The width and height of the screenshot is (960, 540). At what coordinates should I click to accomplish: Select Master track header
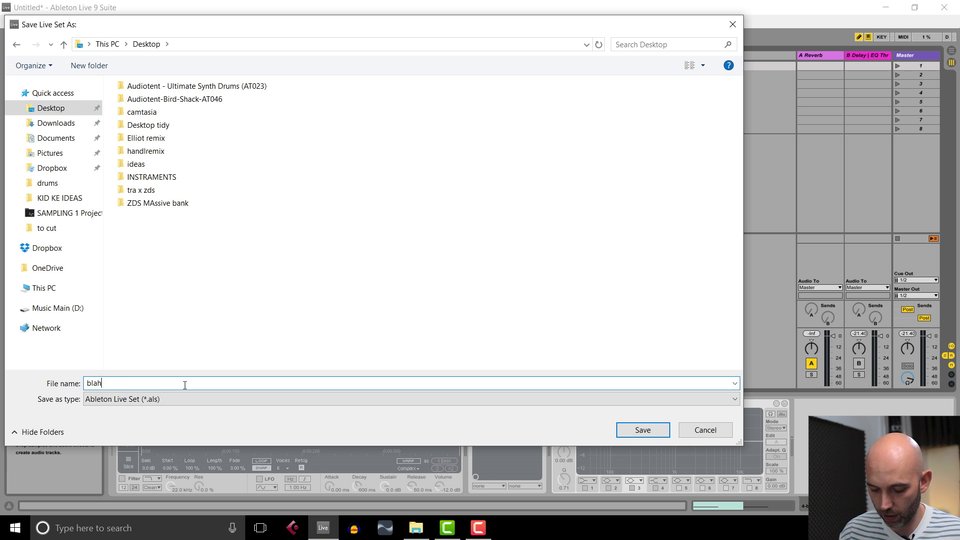tap(916, 55)
